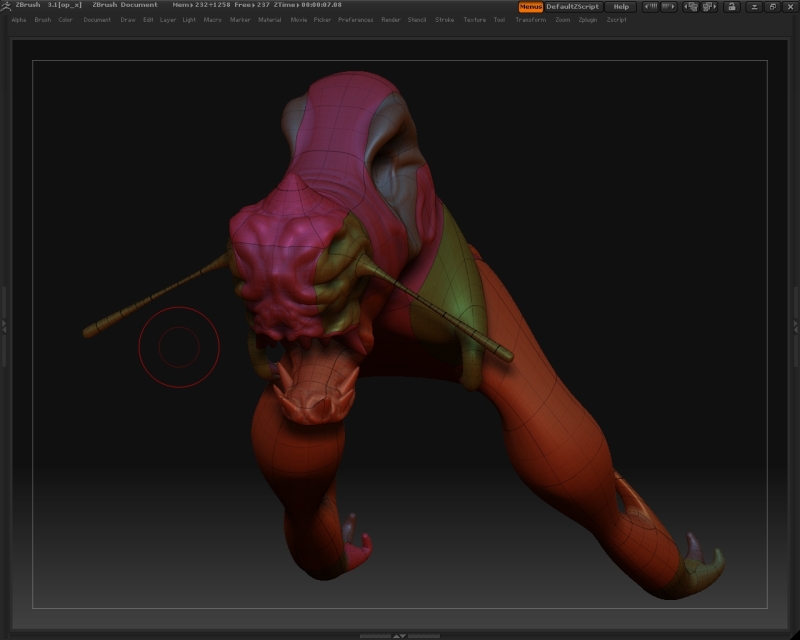The width and height of the screenshot is (800, 640).
Task: Open the Zplugin menu
Action: (588, 20)
